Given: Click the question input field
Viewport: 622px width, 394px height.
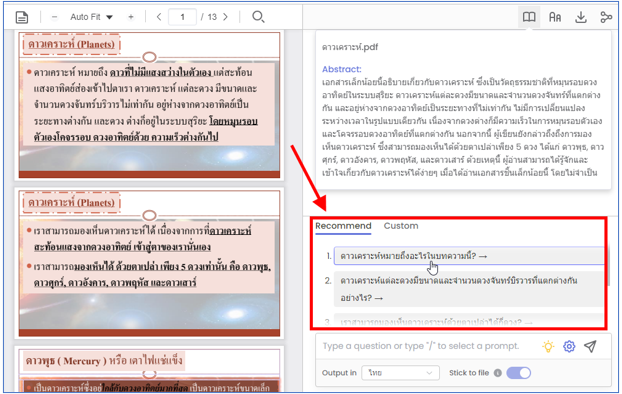Looking at the screenshot, I should [420, 346].
